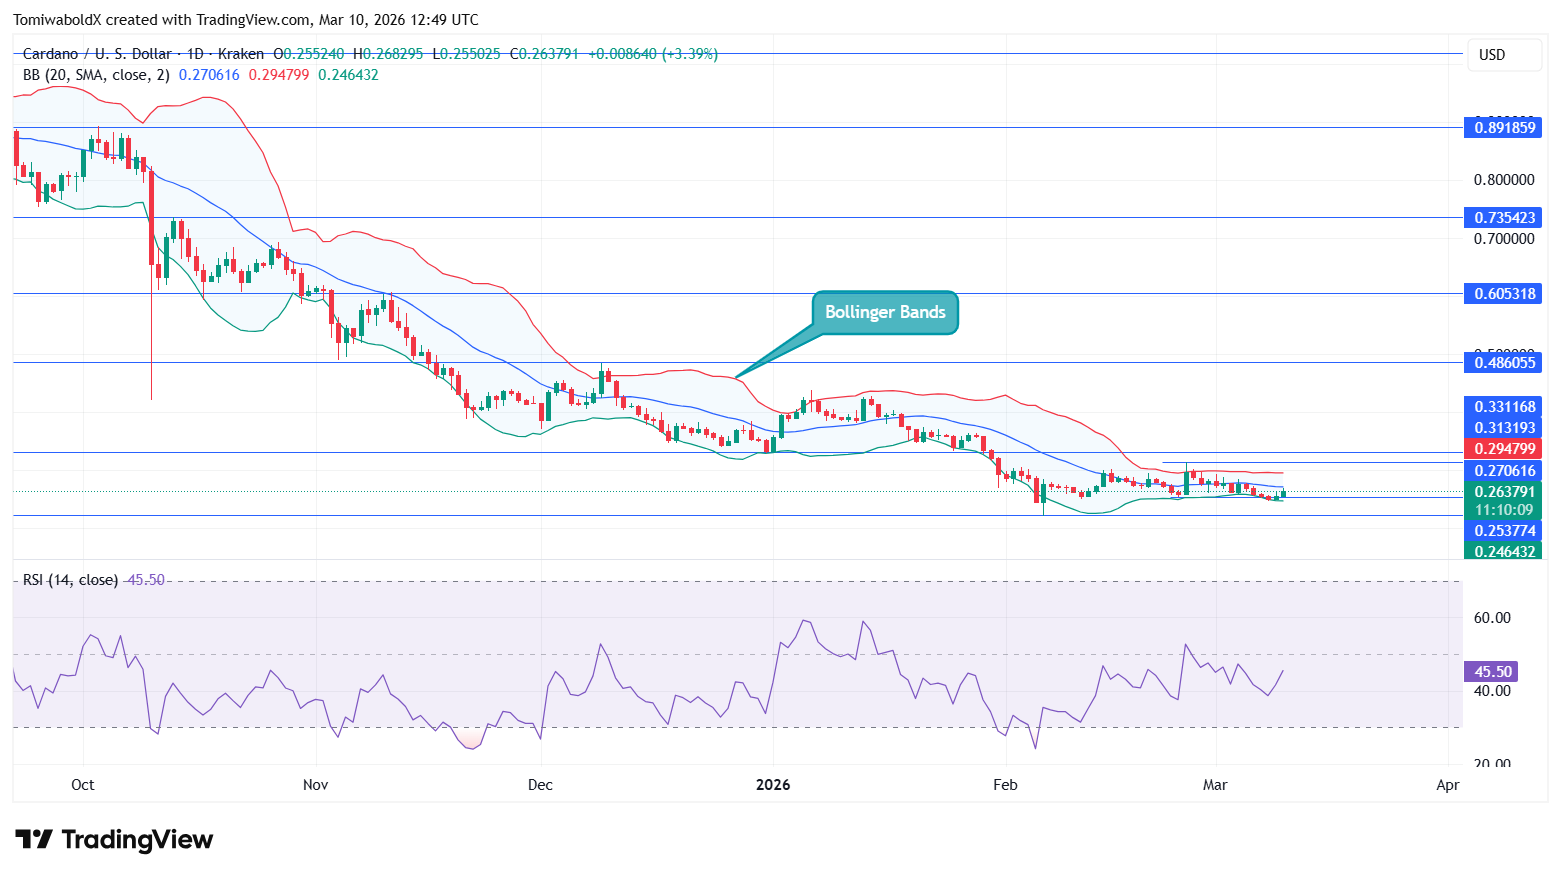1561x877 pixels.
Task: Click the TradingView logo icon
Action: pos(37,840)
